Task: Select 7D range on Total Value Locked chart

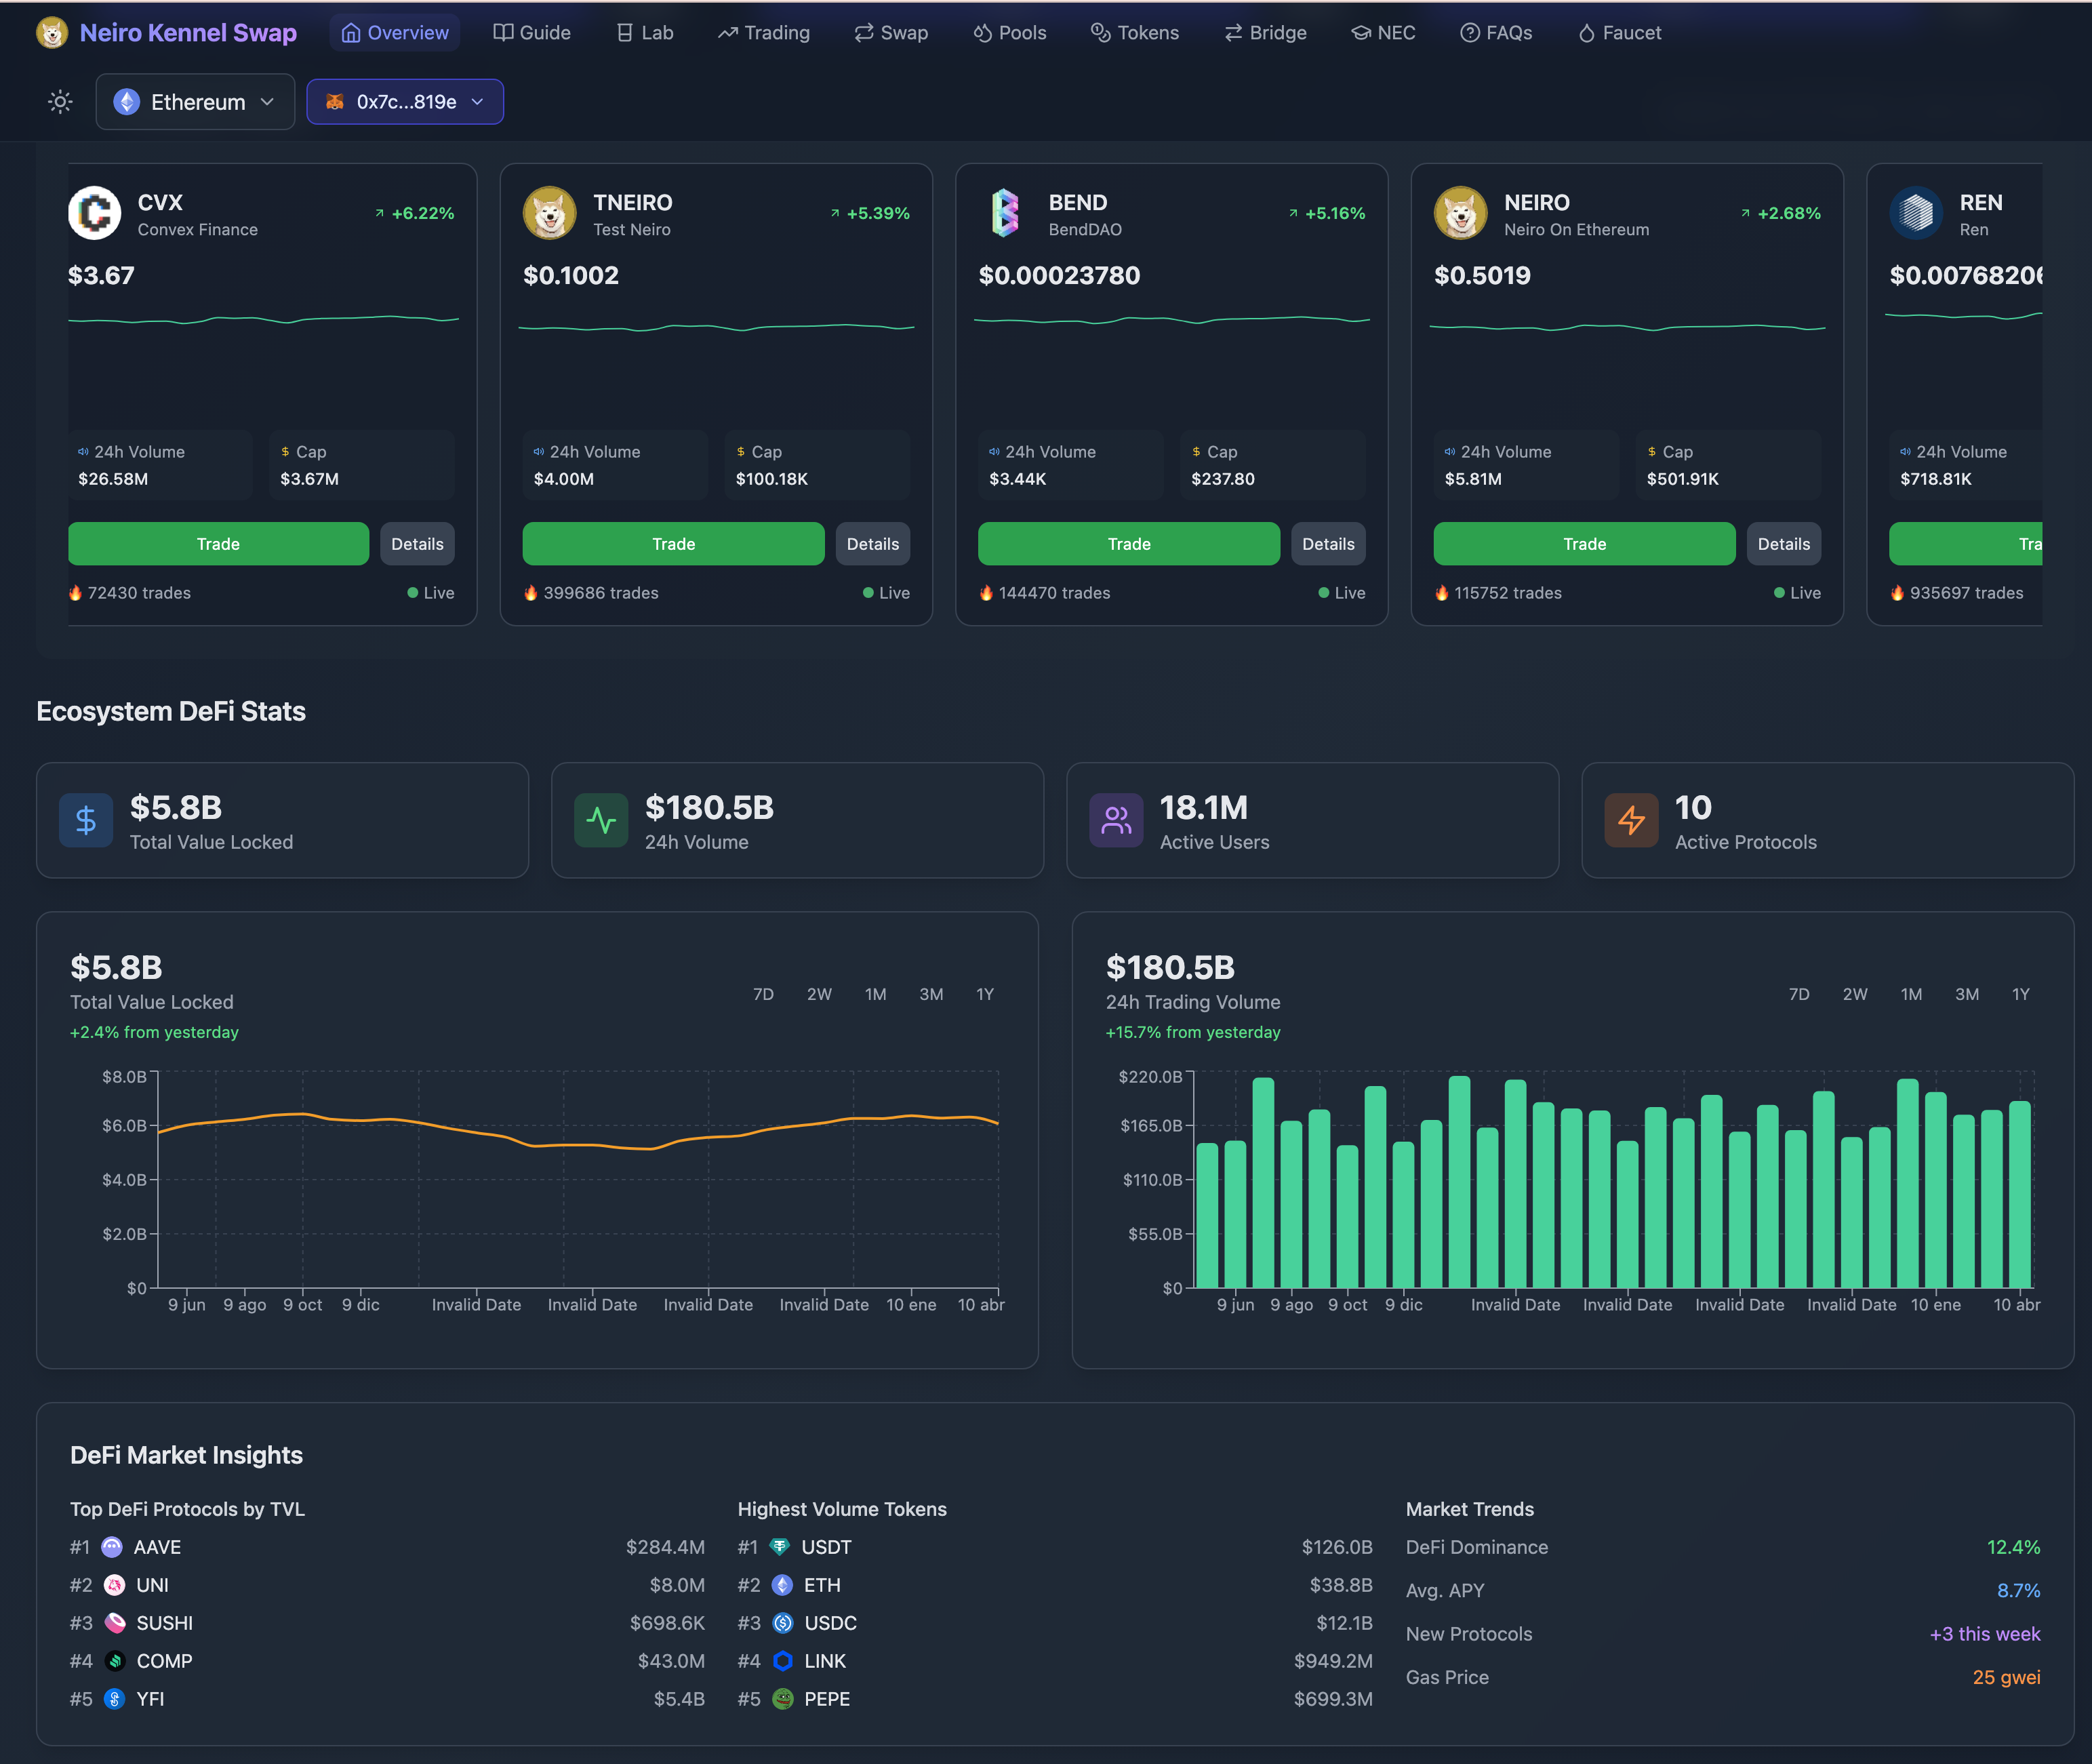Action: 763,994
